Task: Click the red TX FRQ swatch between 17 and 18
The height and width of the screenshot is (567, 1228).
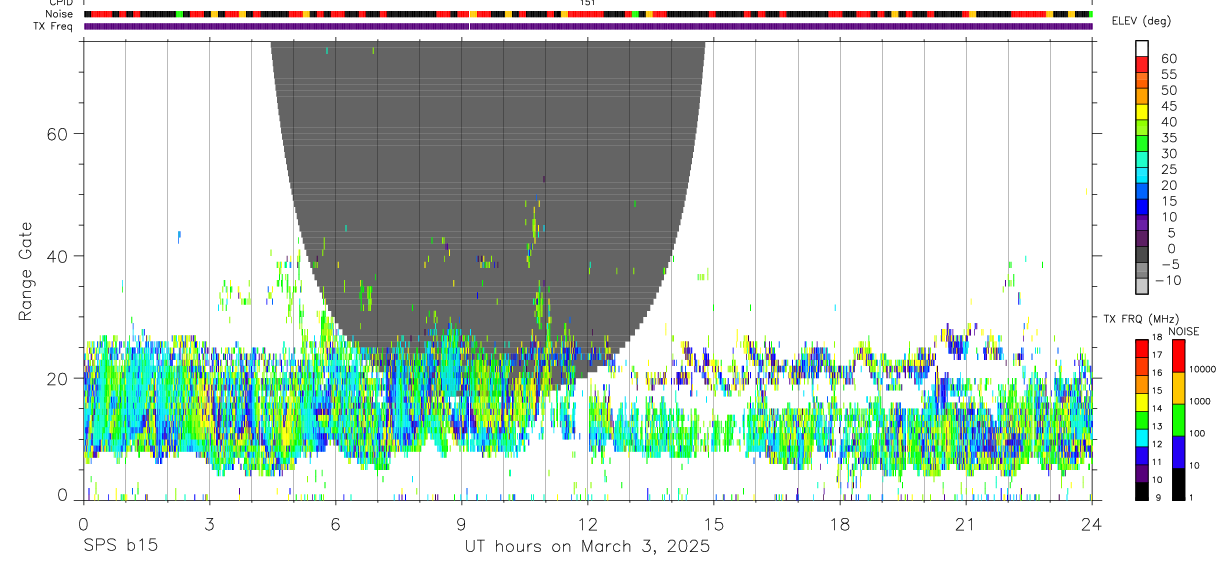Action: click(1141, 346)
